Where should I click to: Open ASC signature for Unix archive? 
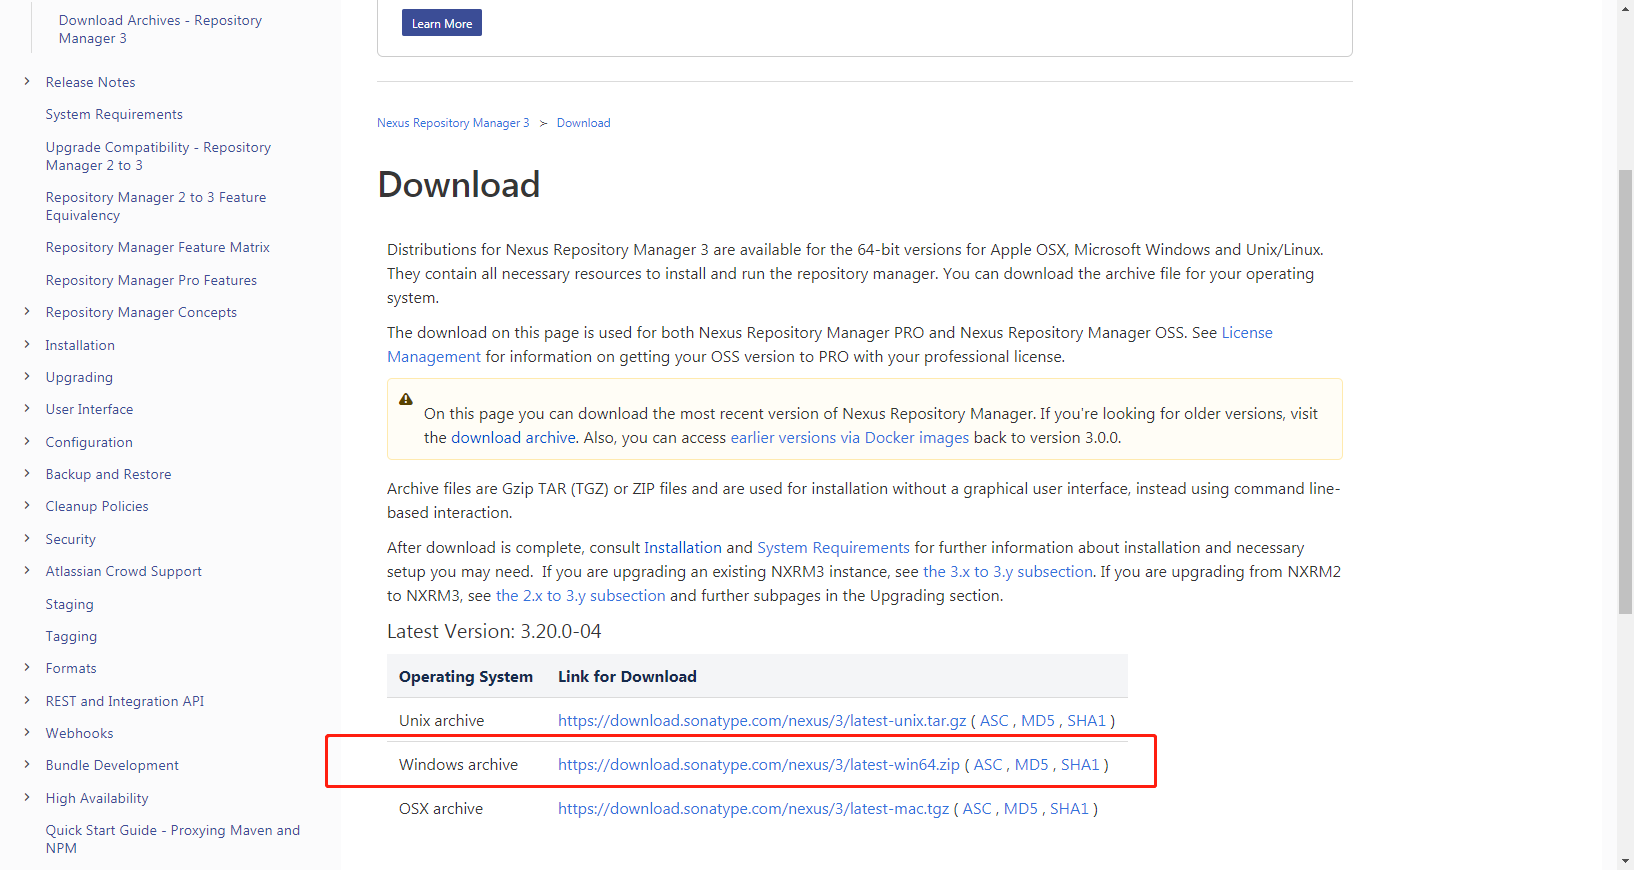[994, 721]
